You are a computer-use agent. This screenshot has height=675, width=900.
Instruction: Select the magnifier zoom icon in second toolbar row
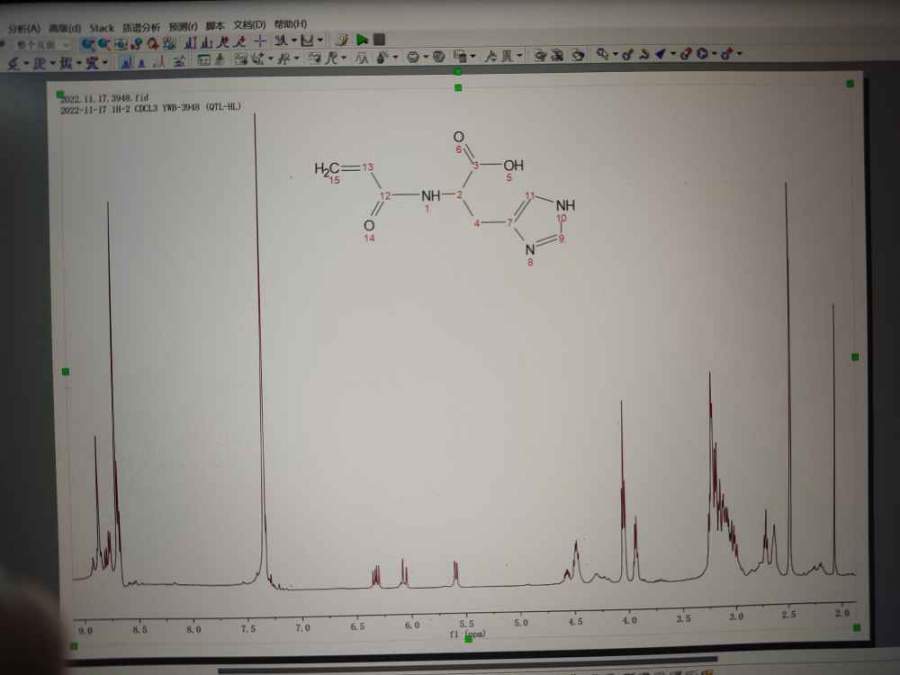(x=601, y=54)
